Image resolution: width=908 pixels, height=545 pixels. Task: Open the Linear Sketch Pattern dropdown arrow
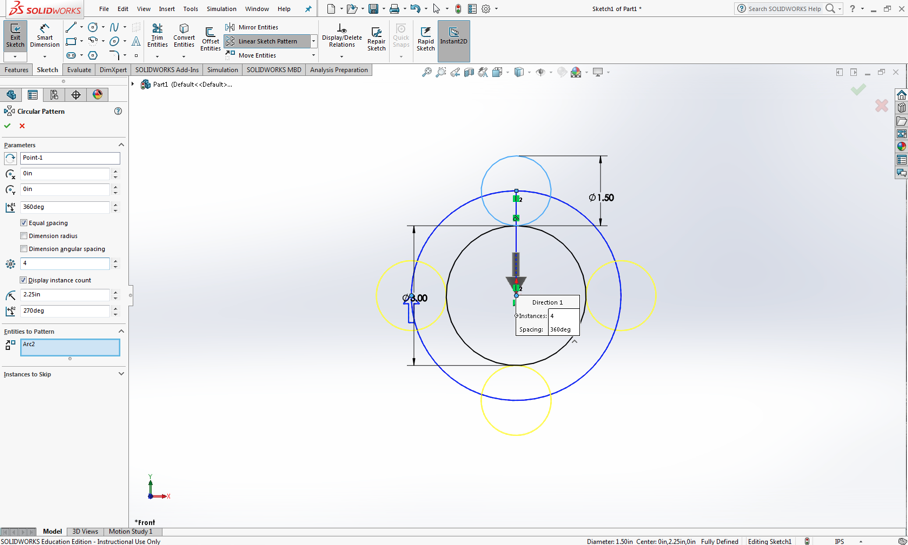(x=313, y=41)
